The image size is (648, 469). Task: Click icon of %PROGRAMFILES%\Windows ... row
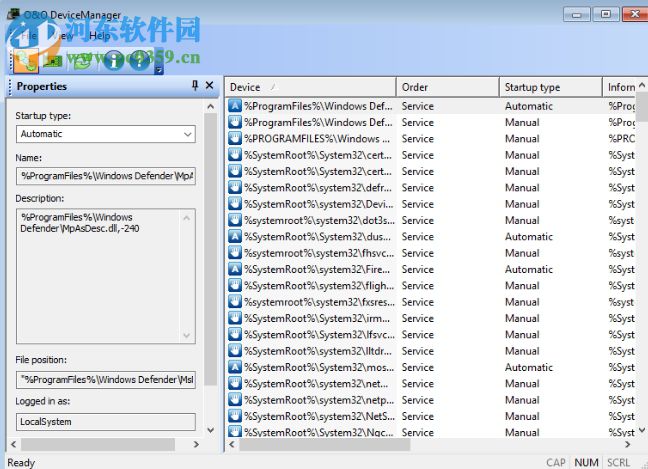pos(235,138)
